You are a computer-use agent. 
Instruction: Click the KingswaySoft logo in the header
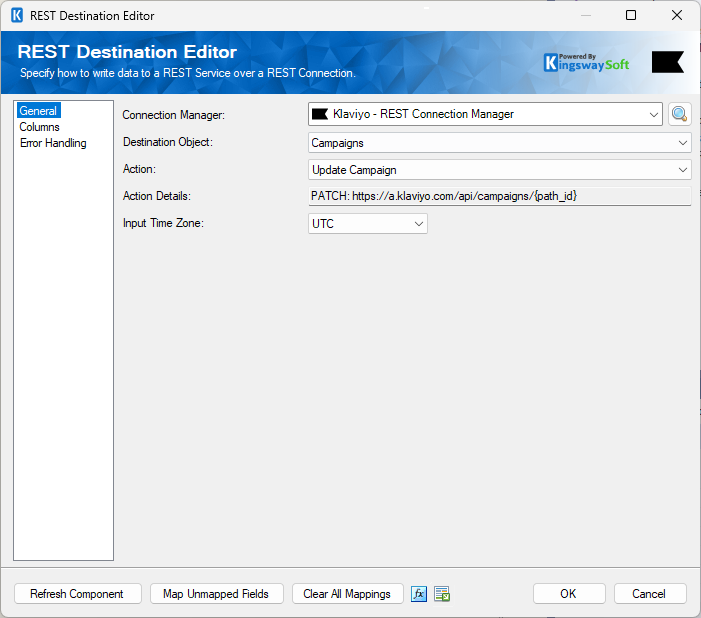click(587, 62)
